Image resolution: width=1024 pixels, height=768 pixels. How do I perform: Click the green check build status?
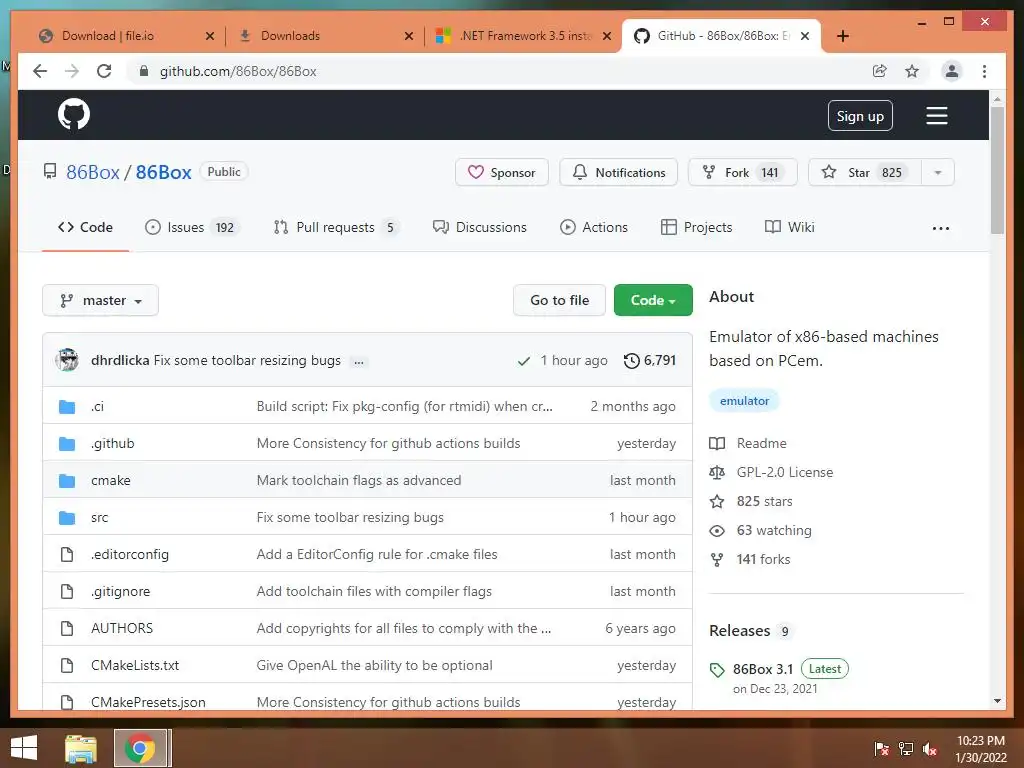coord(524,361)
